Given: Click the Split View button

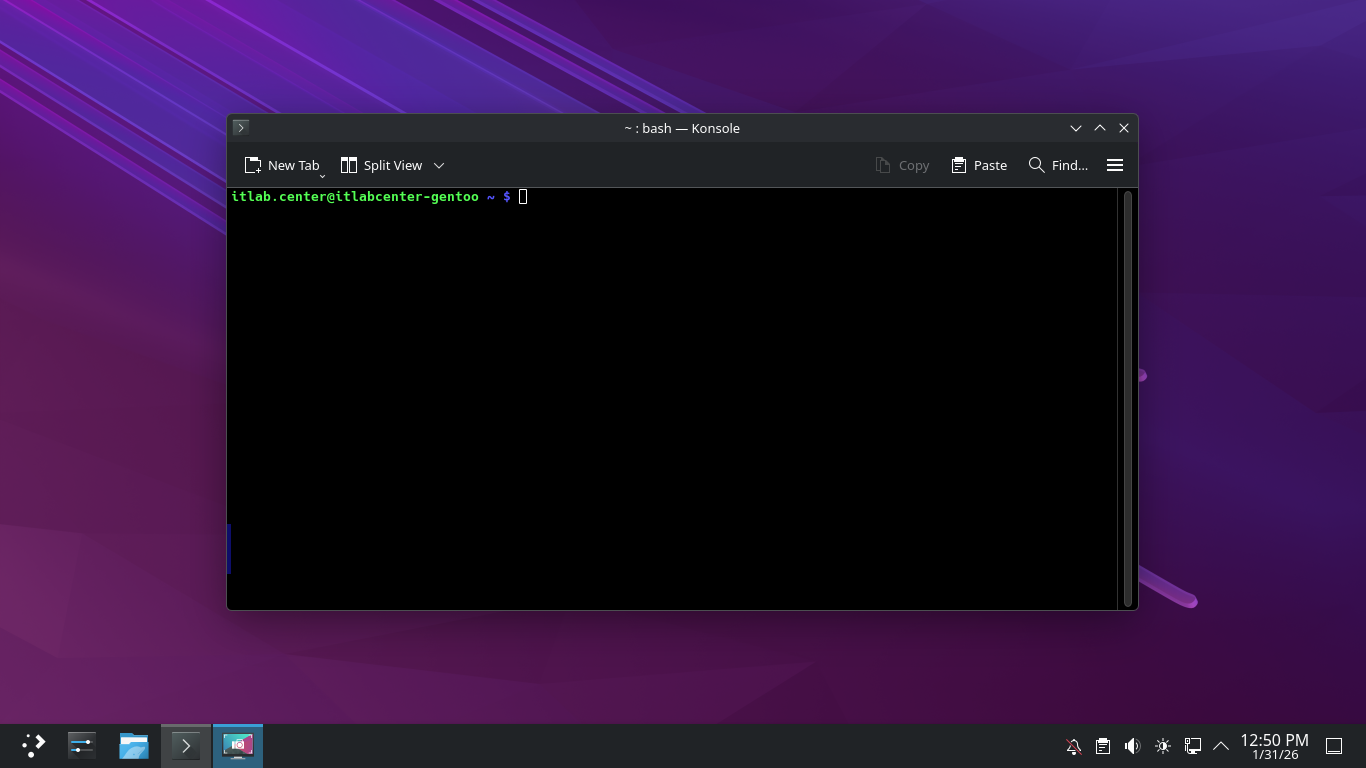Looking at the screenshot, I should pyautogui.click(x=381, y=166).
